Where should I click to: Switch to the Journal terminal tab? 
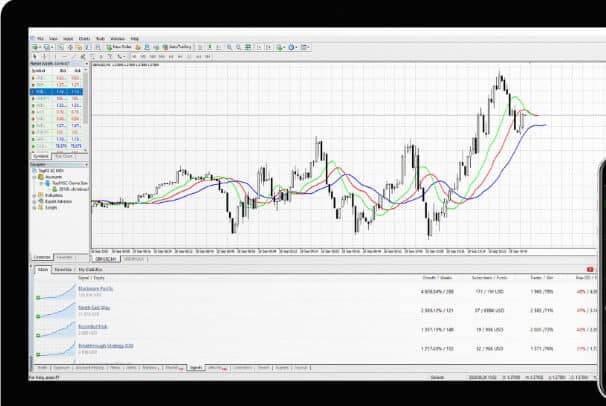click(301, 367)
